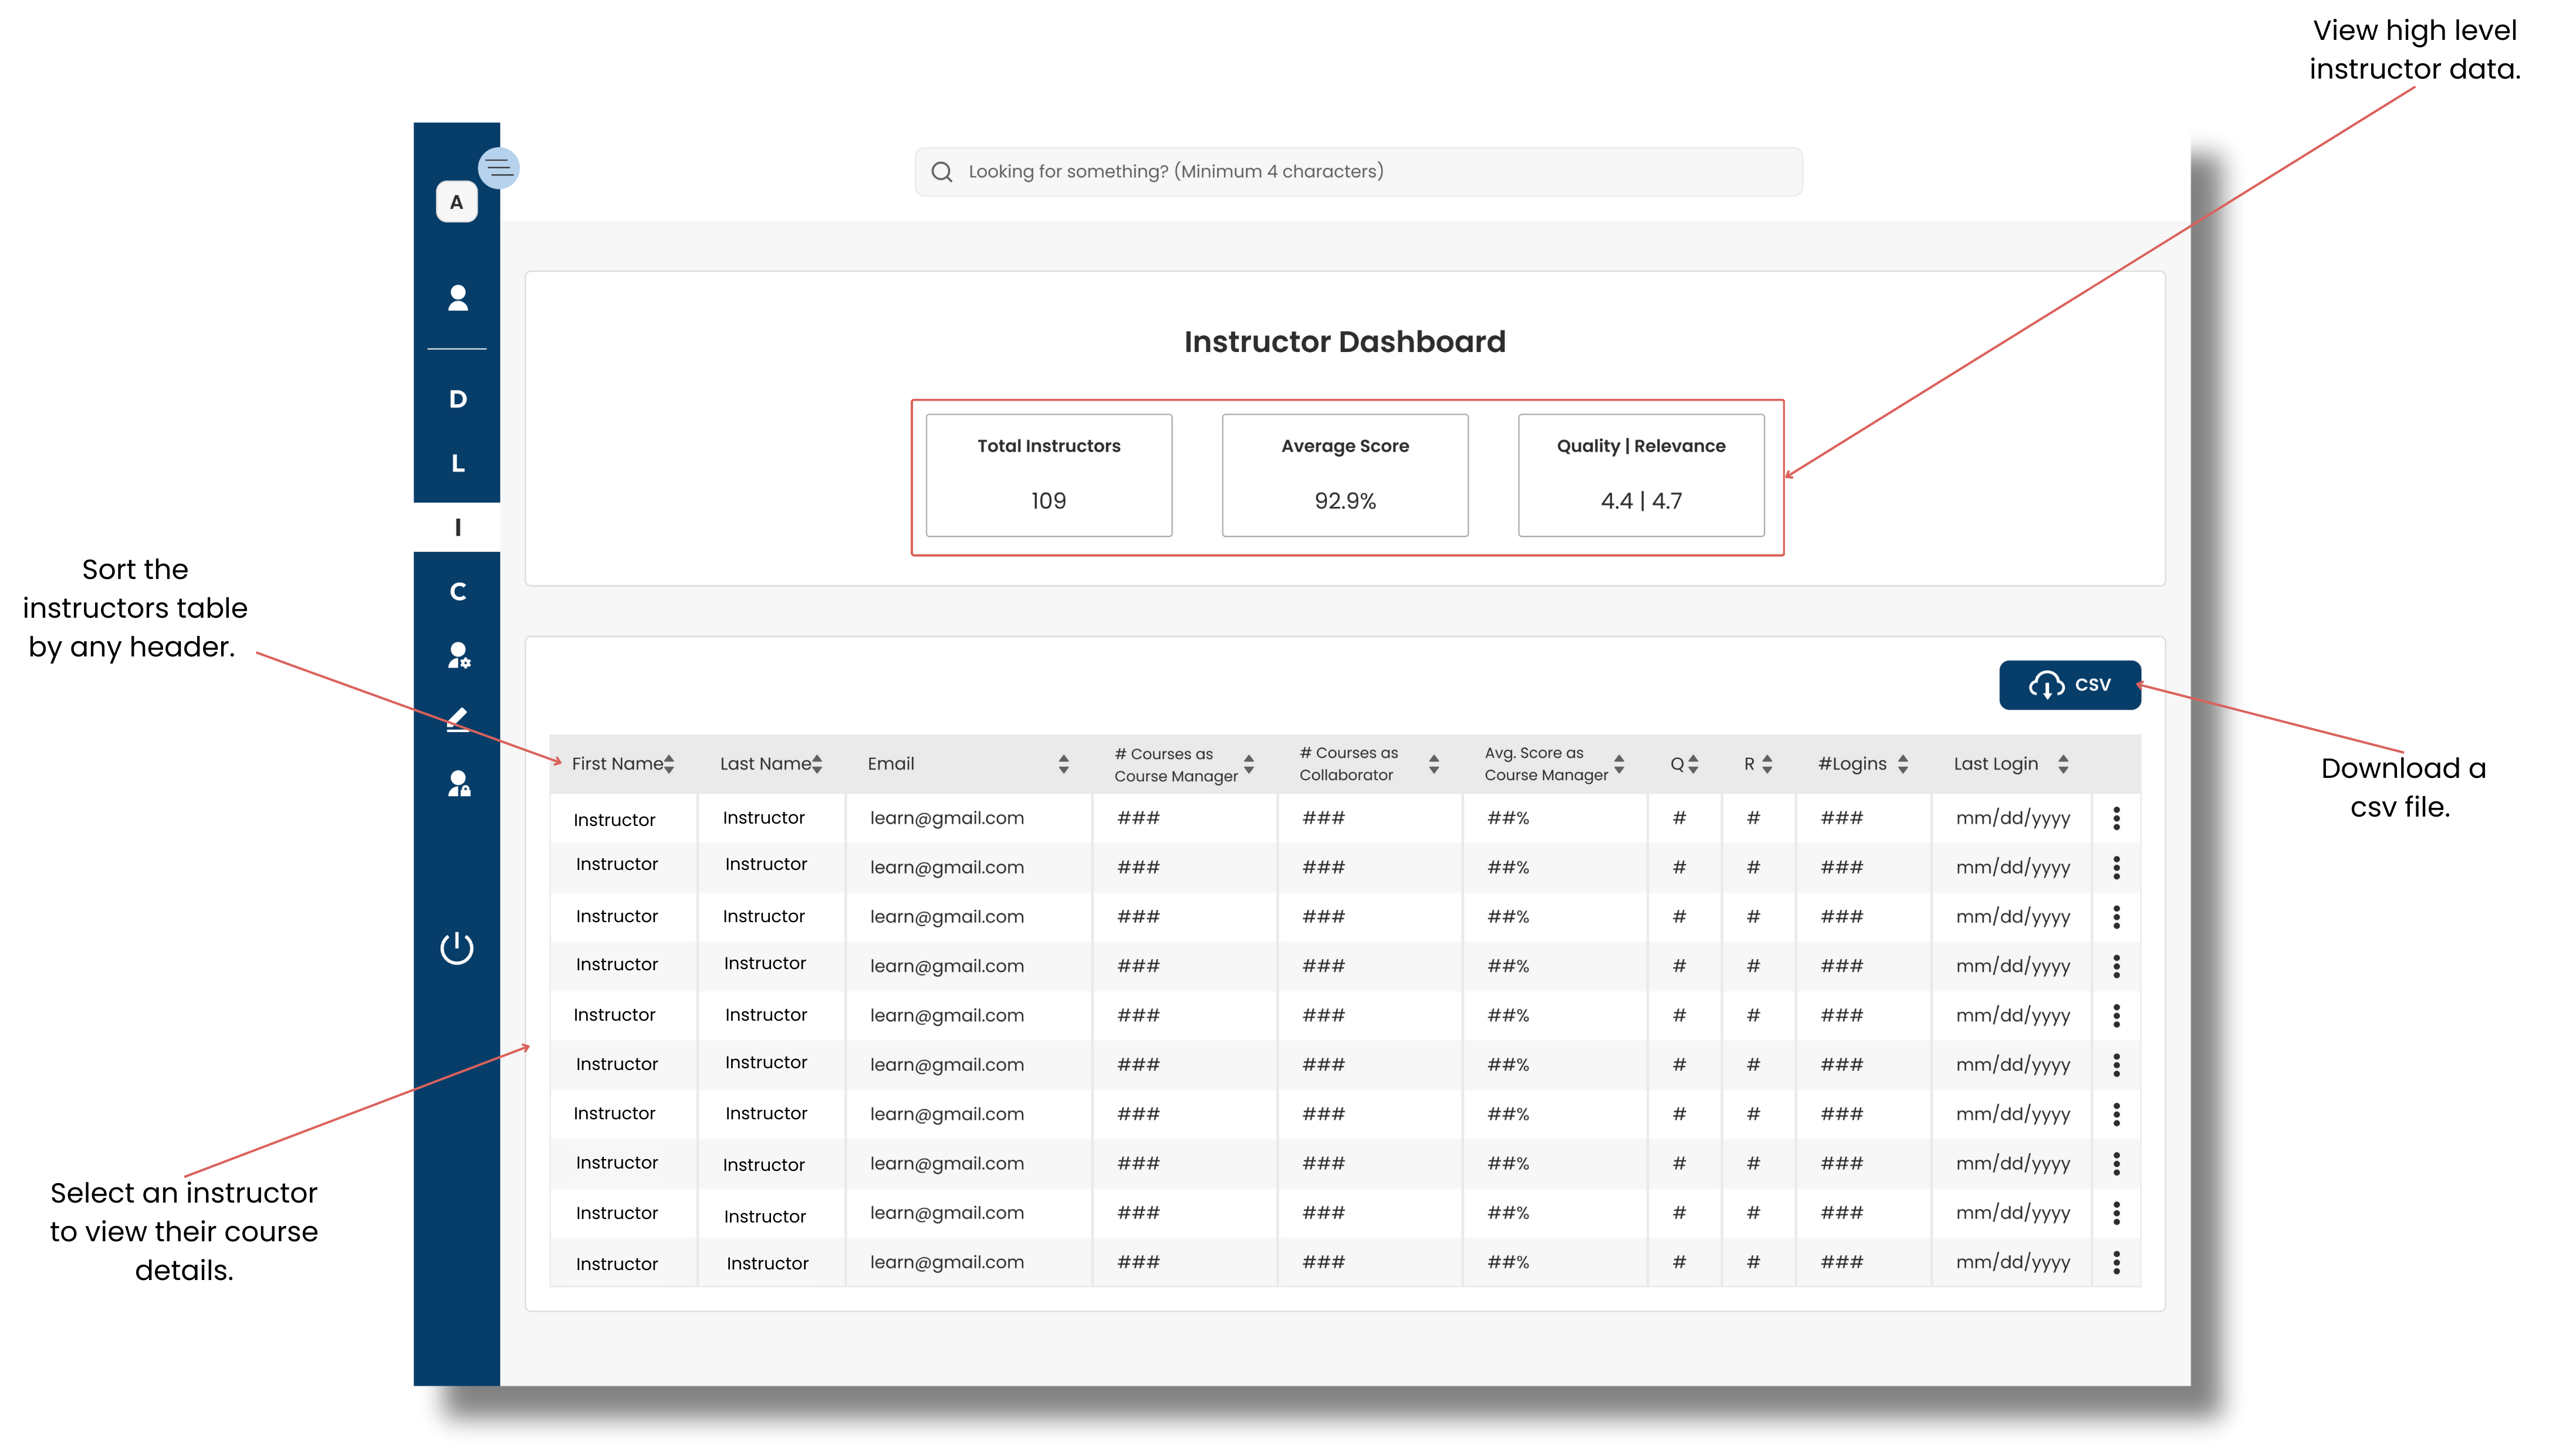Image resolution: width=2556 pixels, height=1456 pixels.
Task: Sort table by Last Login arrows
Action: (x=2063, y=764)
